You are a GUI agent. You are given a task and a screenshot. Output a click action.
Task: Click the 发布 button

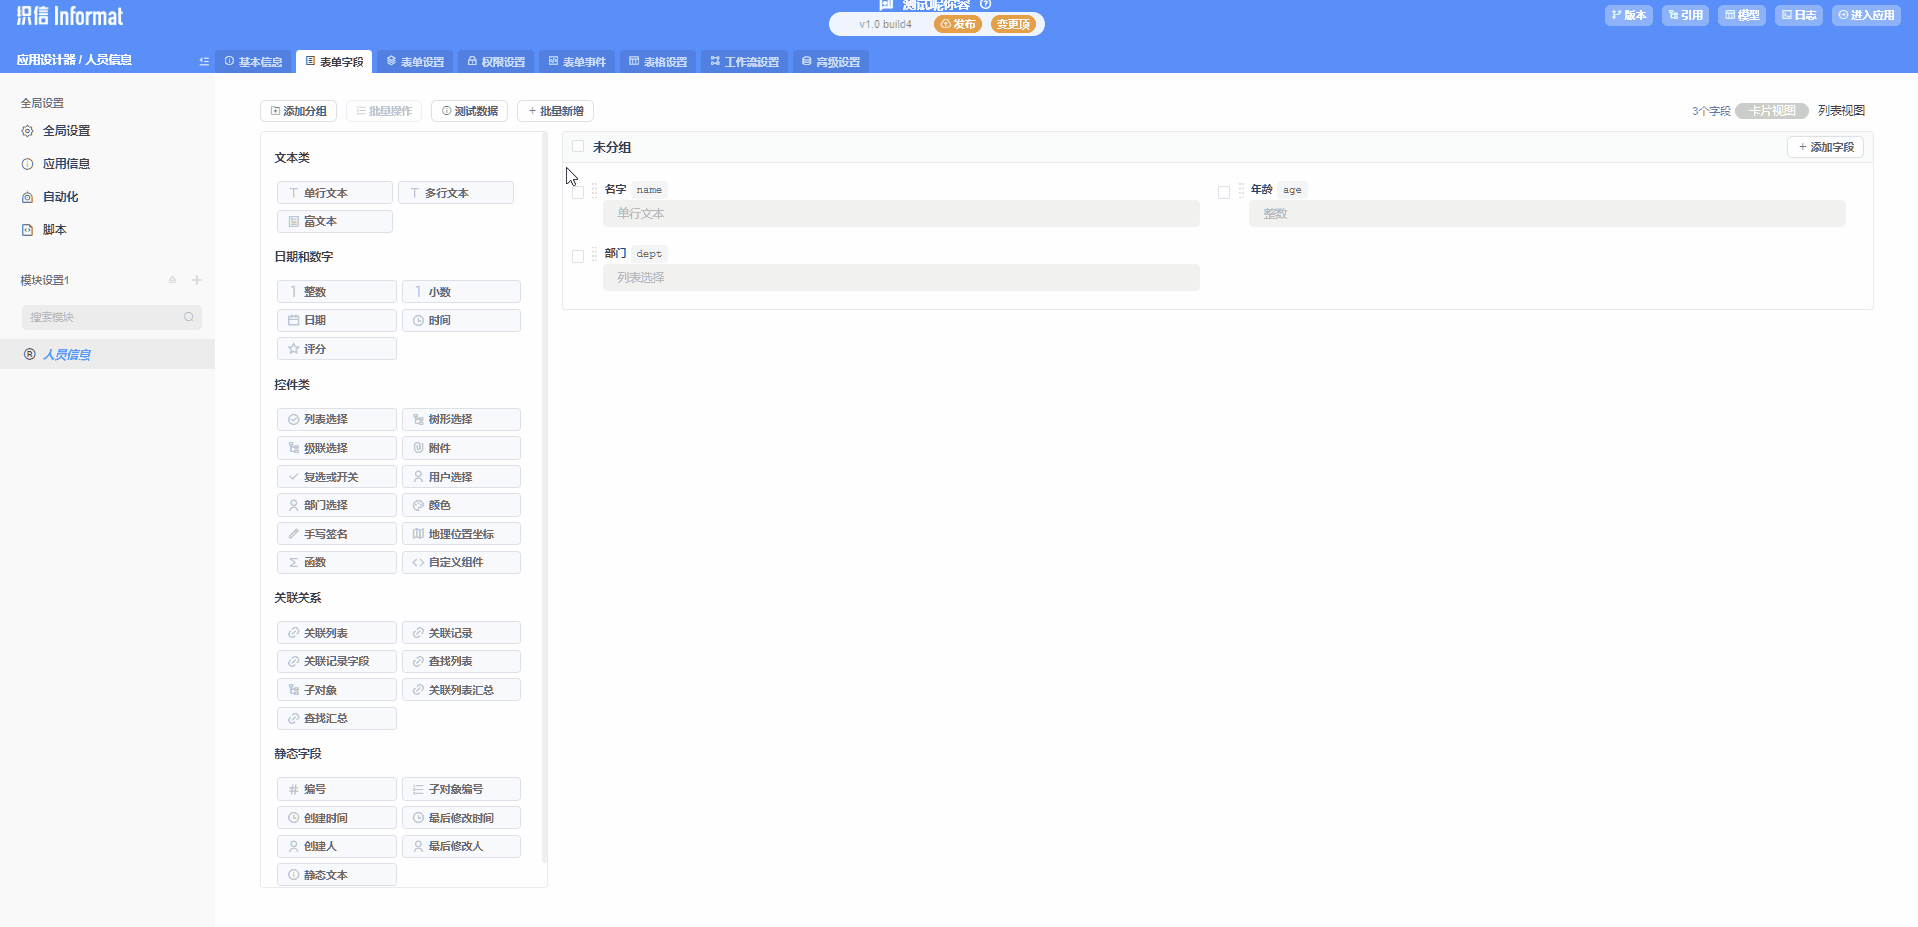tap(957, 24)
